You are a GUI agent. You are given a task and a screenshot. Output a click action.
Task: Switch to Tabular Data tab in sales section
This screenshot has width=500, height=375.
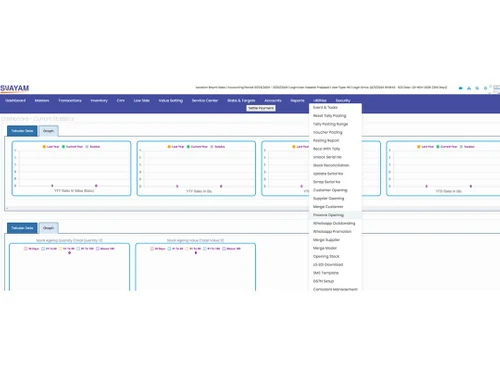22,131
